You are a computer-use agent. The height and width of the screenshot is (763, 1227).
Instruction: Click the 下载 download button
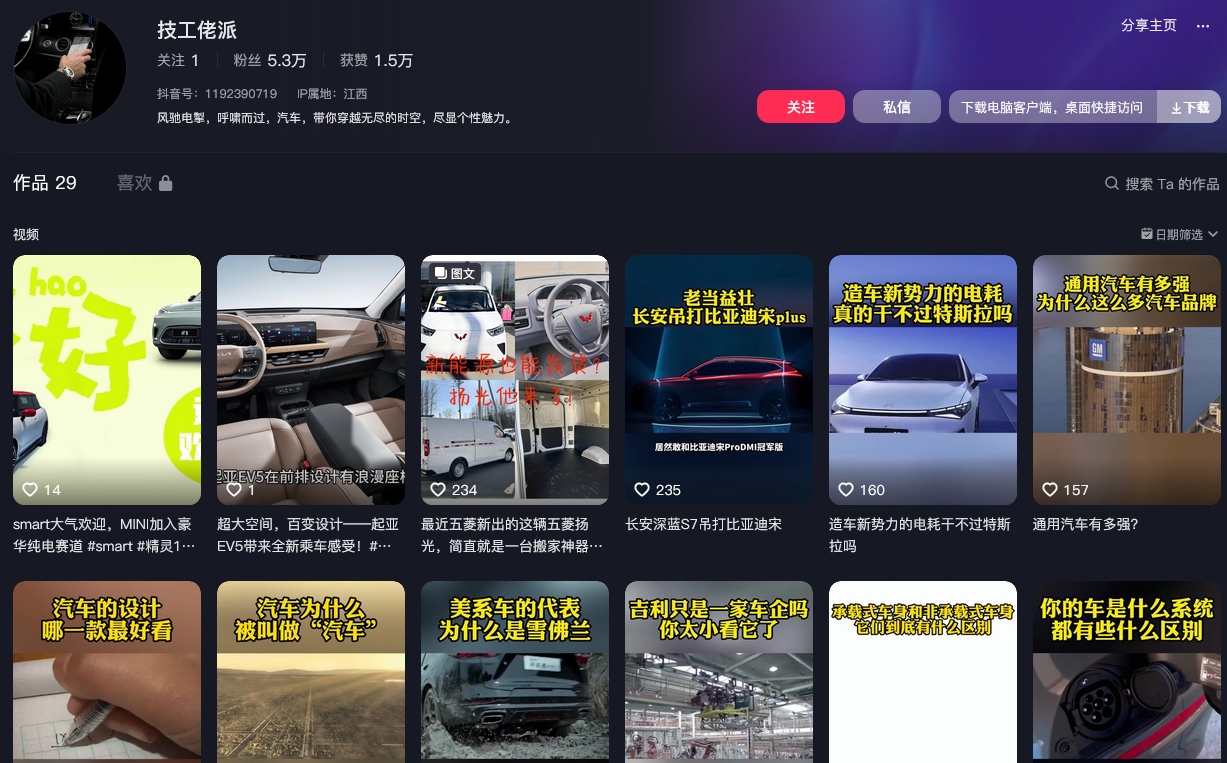pos(1189,107)
